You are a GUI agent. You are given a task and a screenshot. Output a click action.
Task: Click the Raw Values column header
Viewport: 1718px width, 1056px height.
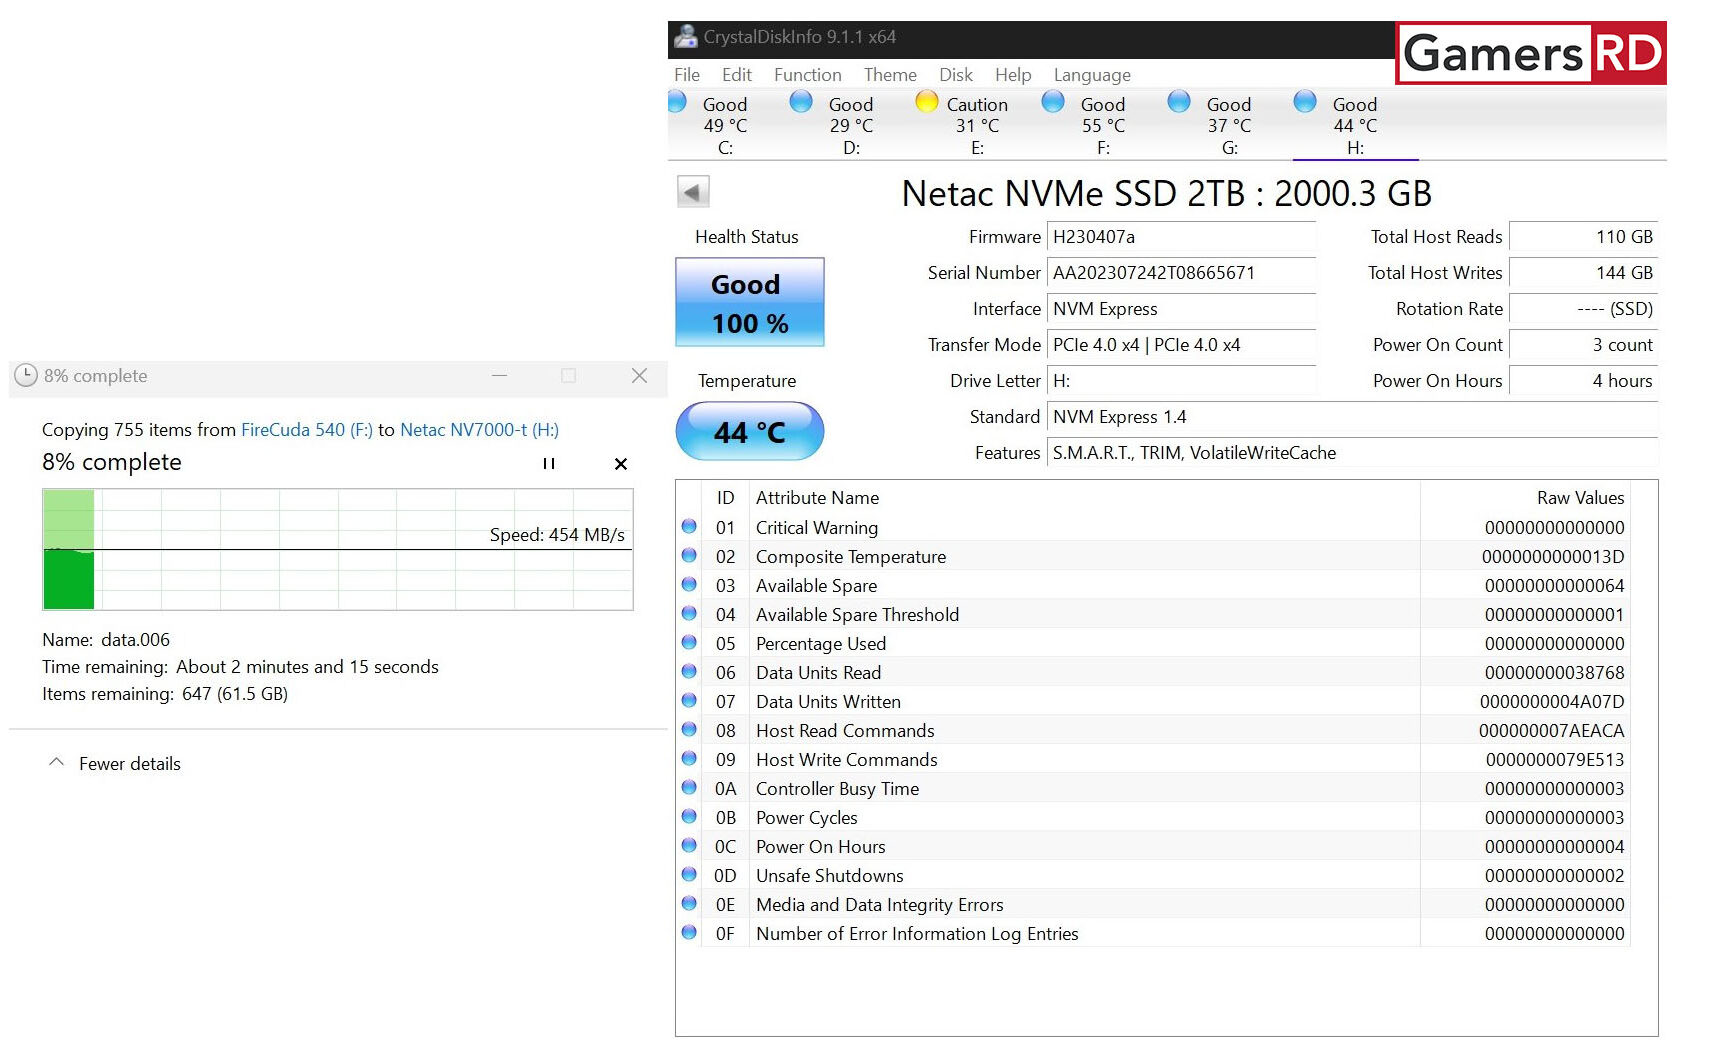(x=1580, y=498)
